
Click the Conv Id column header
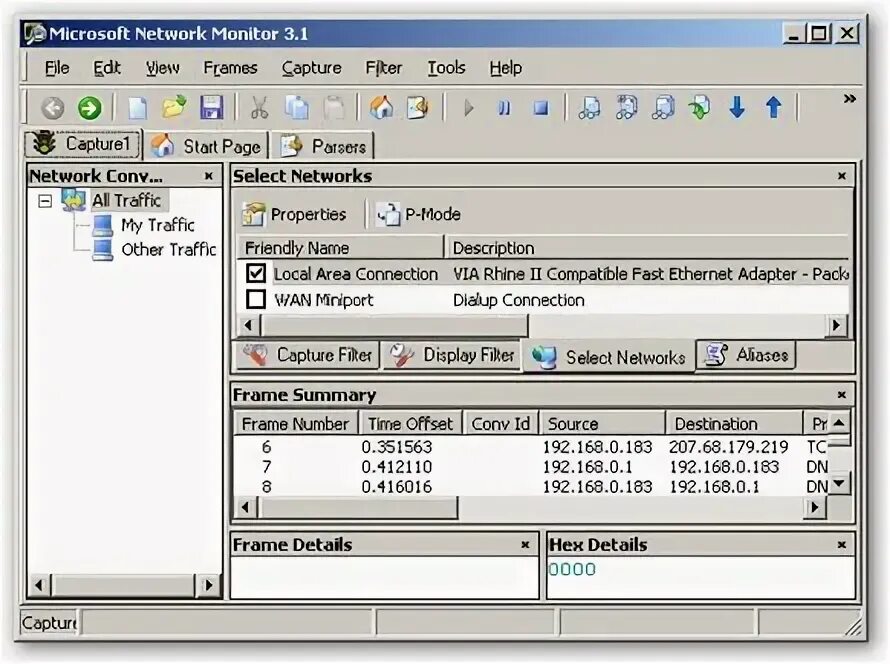[x=501, y=423]
